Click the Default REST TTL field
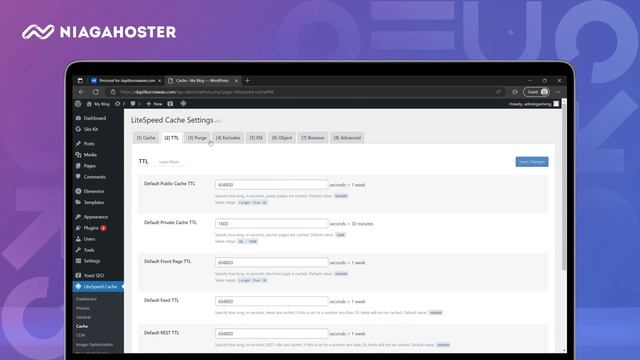640x360 pixels. pyautogui.click(x=271, y=333)
